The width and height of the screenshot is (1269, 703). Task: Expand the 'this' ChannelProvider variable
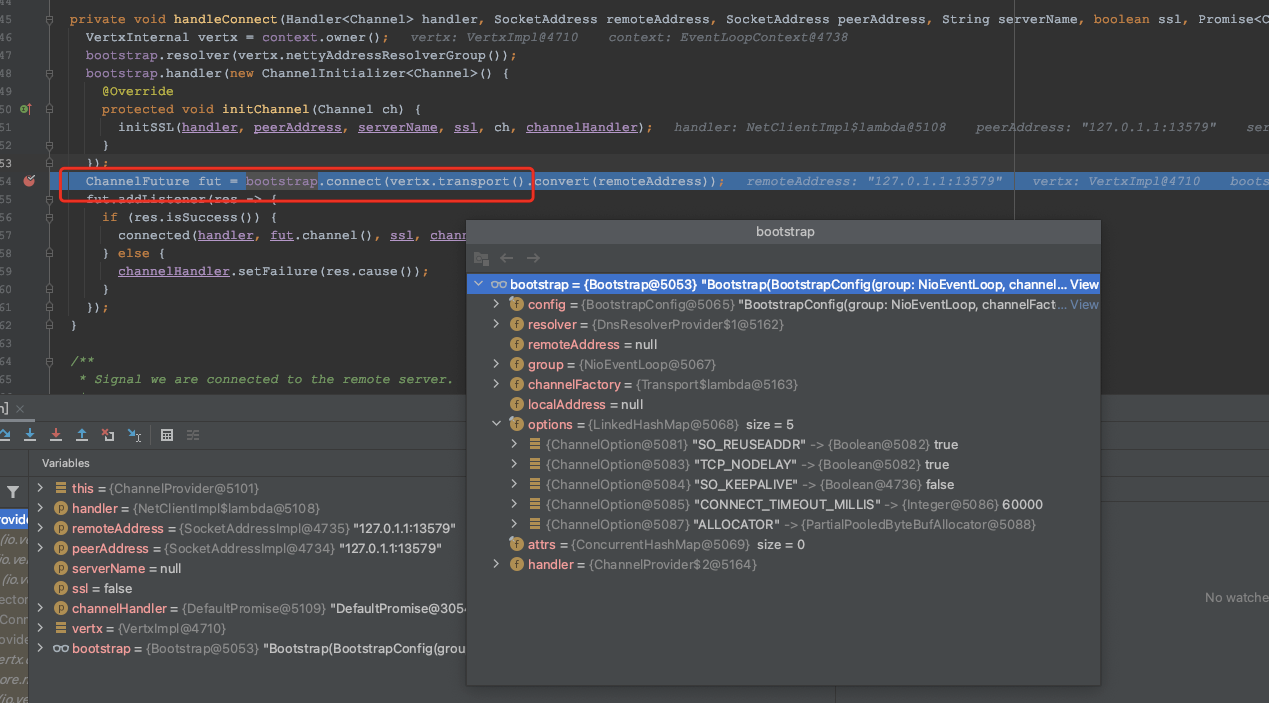40,489
